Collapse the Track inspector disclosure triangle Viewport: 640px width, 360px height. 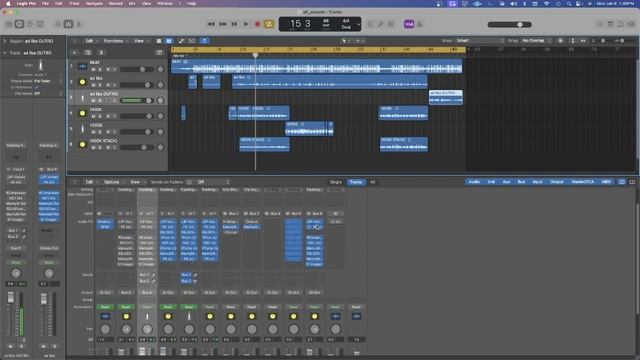pos(4,53)
